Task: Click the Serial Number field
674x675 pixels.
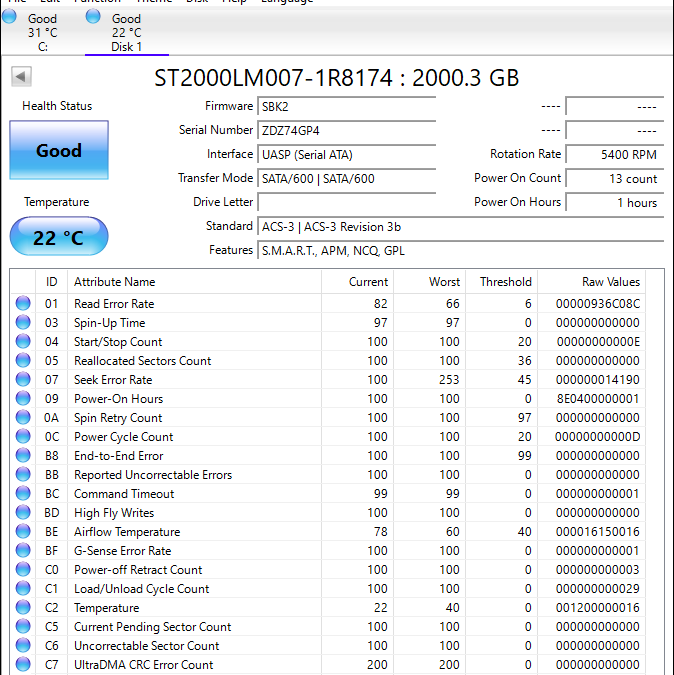Action: click(347, 130)
